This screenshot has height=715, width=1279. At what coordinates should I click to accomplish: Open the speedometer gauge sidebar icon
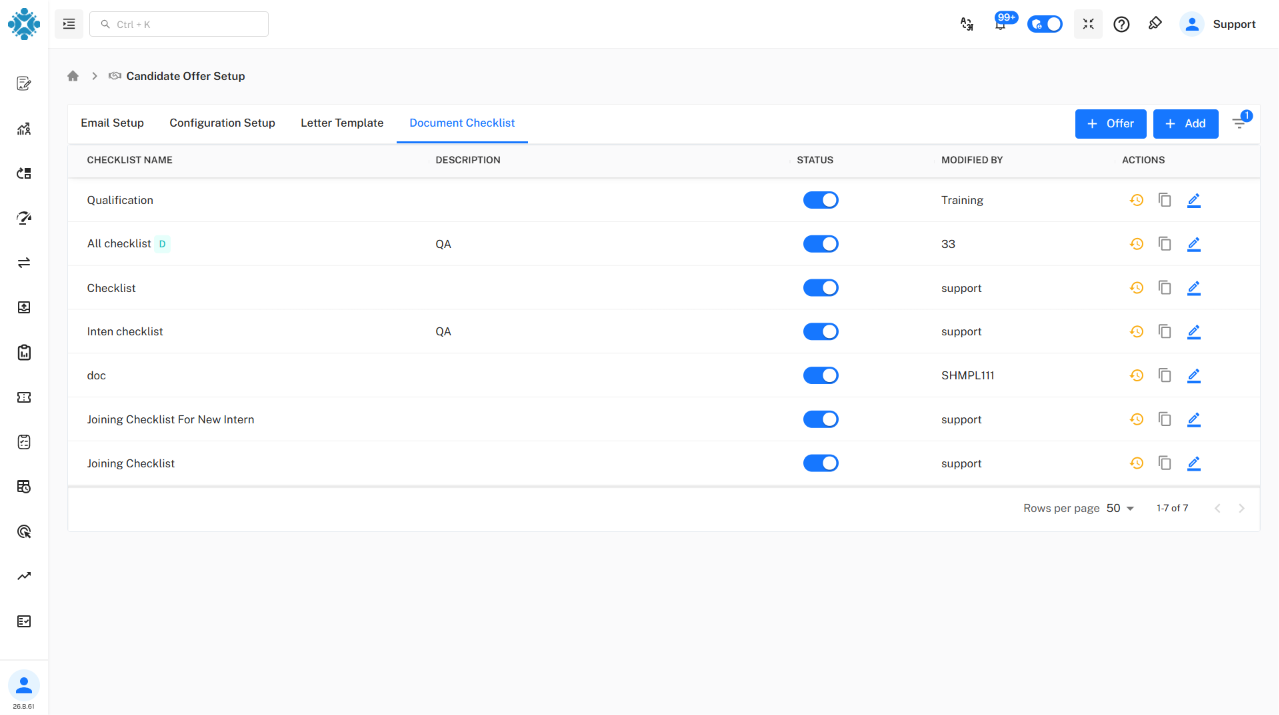[x=24, y=218]
